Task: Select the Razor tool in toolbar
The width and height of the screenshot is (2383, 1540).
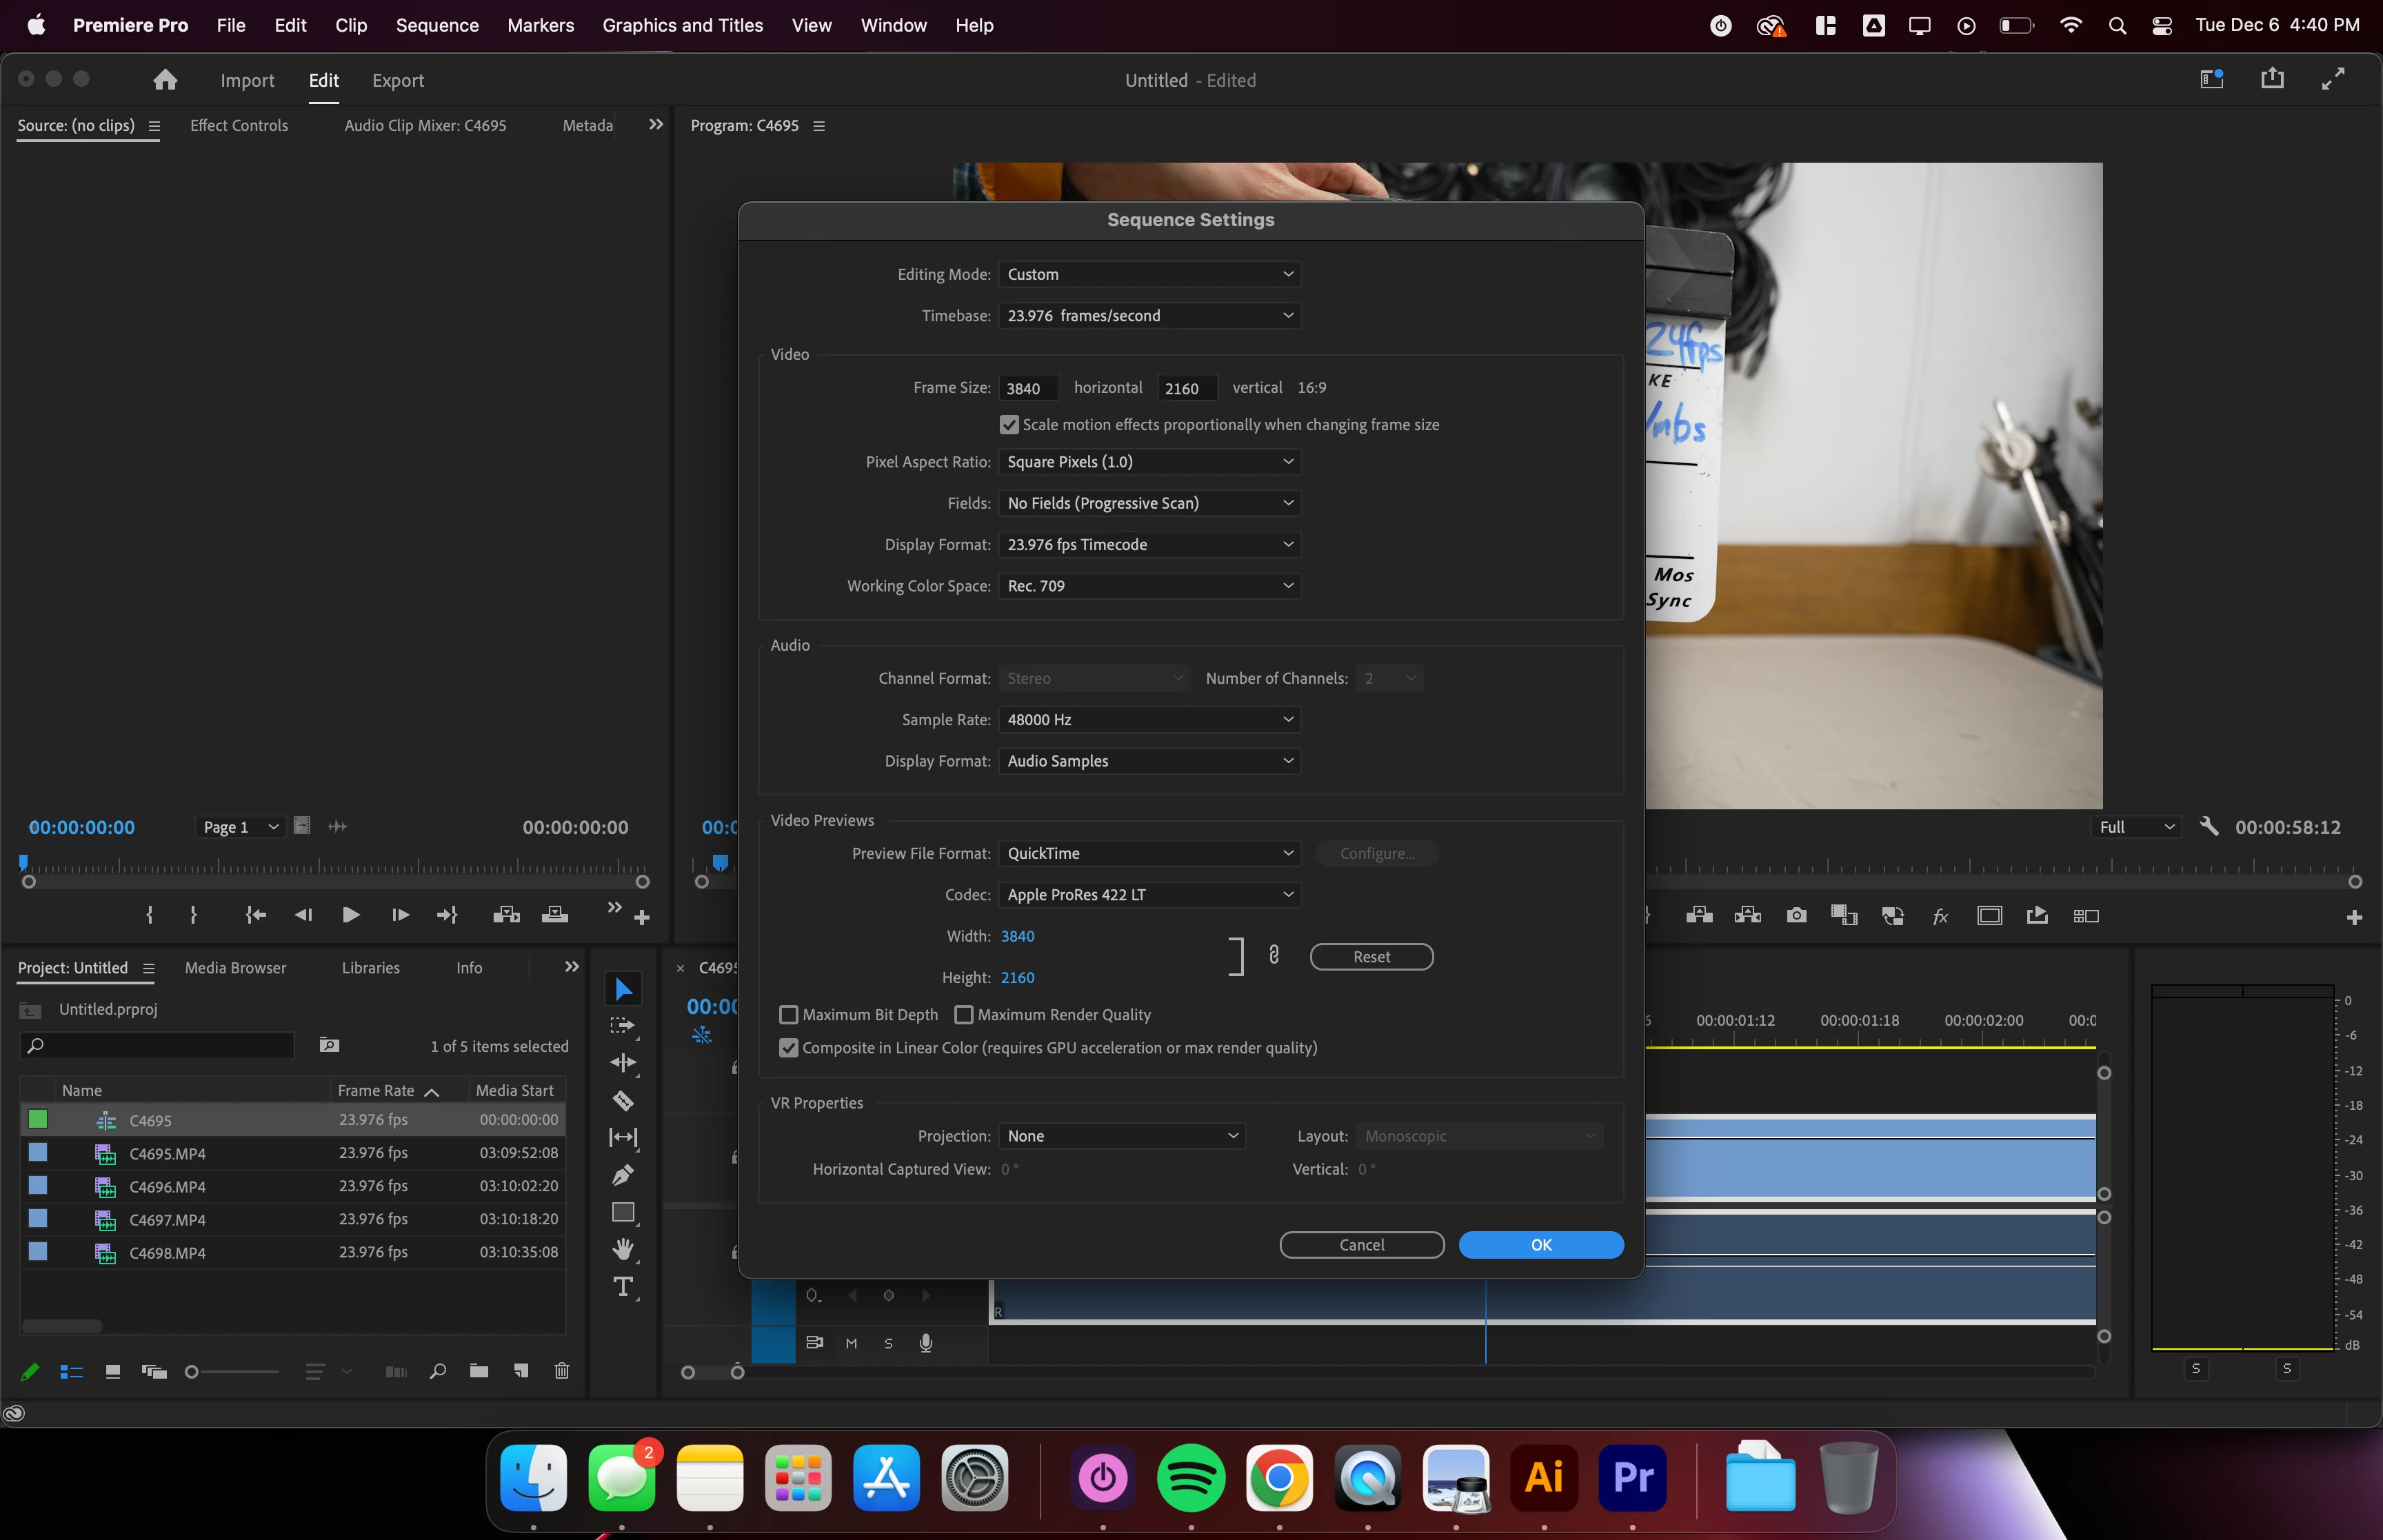Action: [x=623, y=1100]
